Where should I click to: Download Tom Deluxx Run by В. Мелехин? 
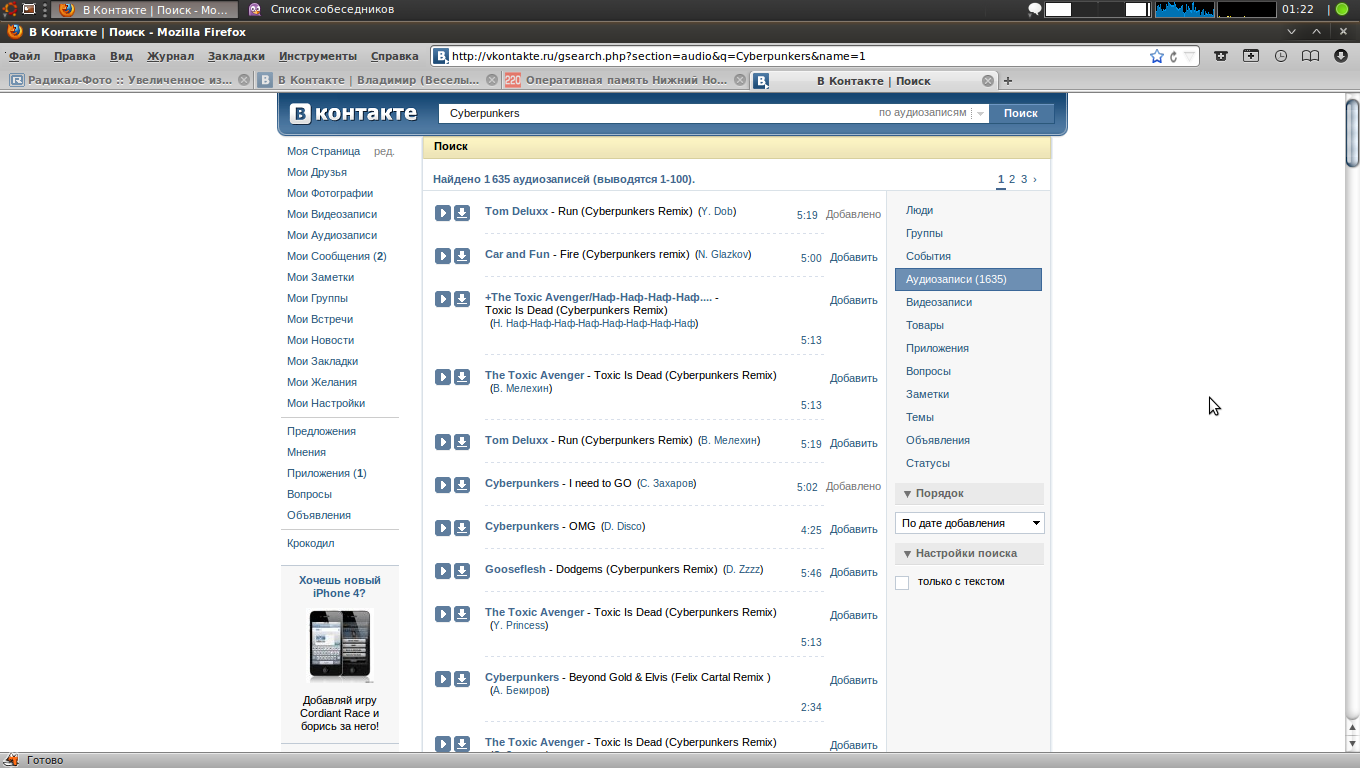(462, 442)
